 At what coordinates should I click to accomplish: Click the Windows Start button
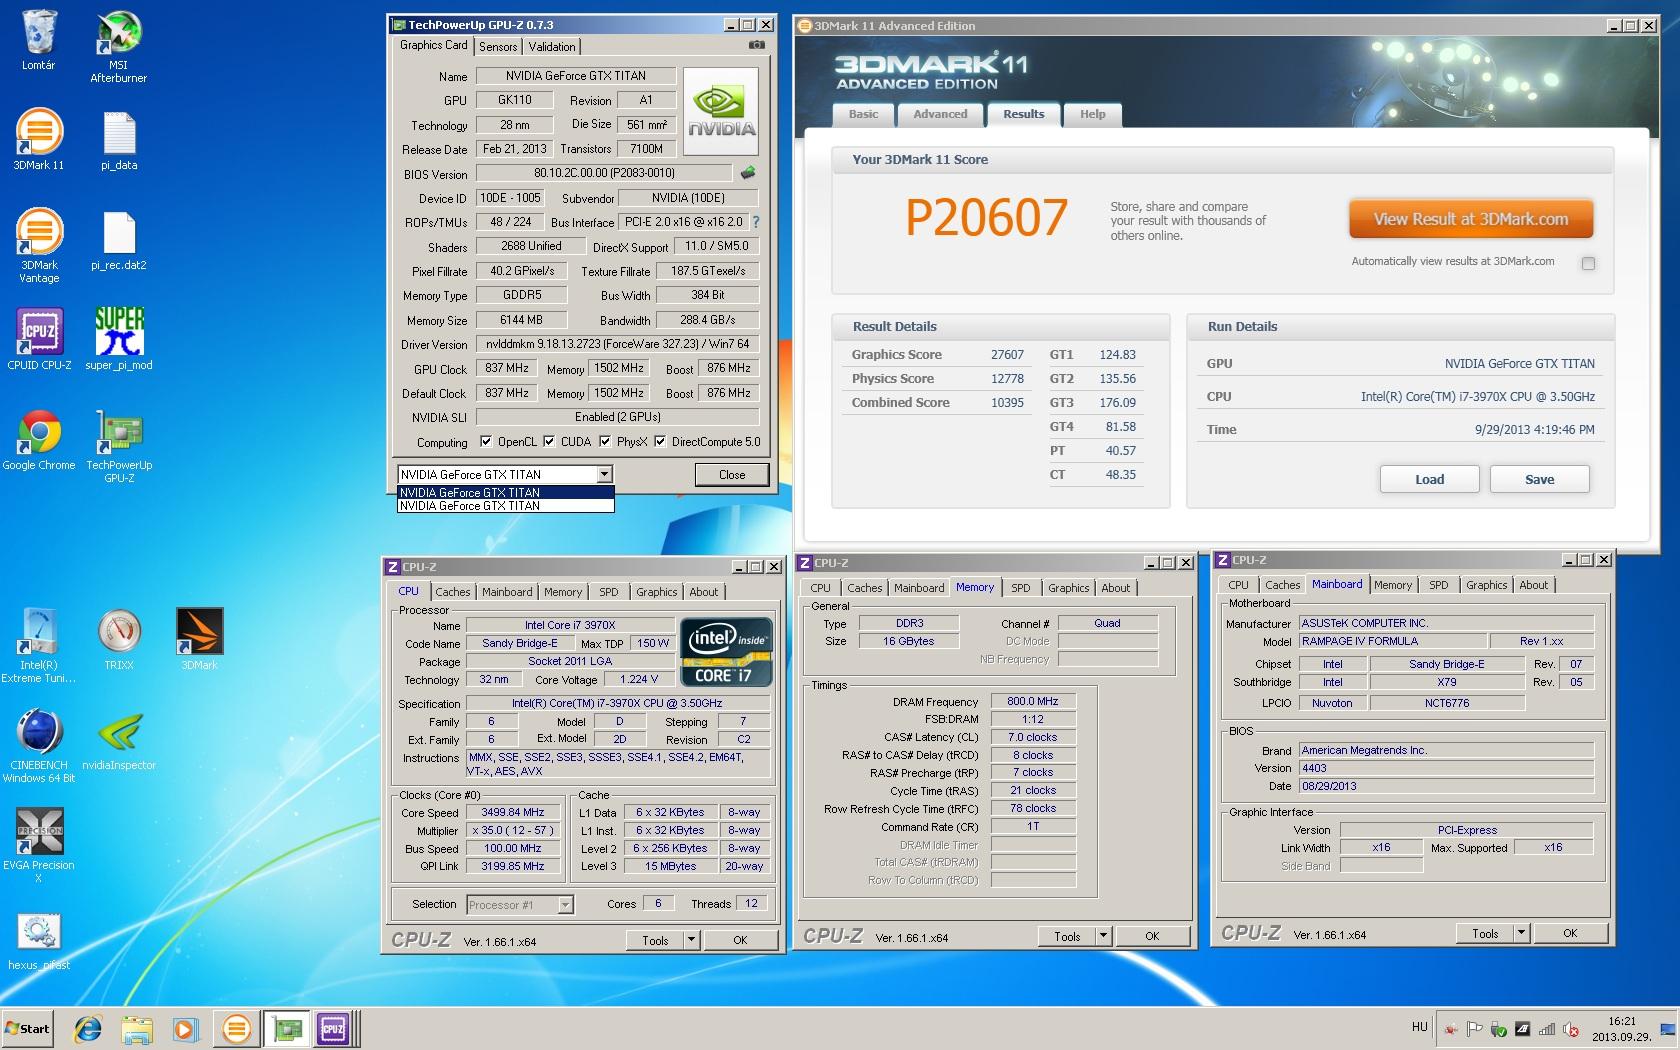pos(27,1029)
